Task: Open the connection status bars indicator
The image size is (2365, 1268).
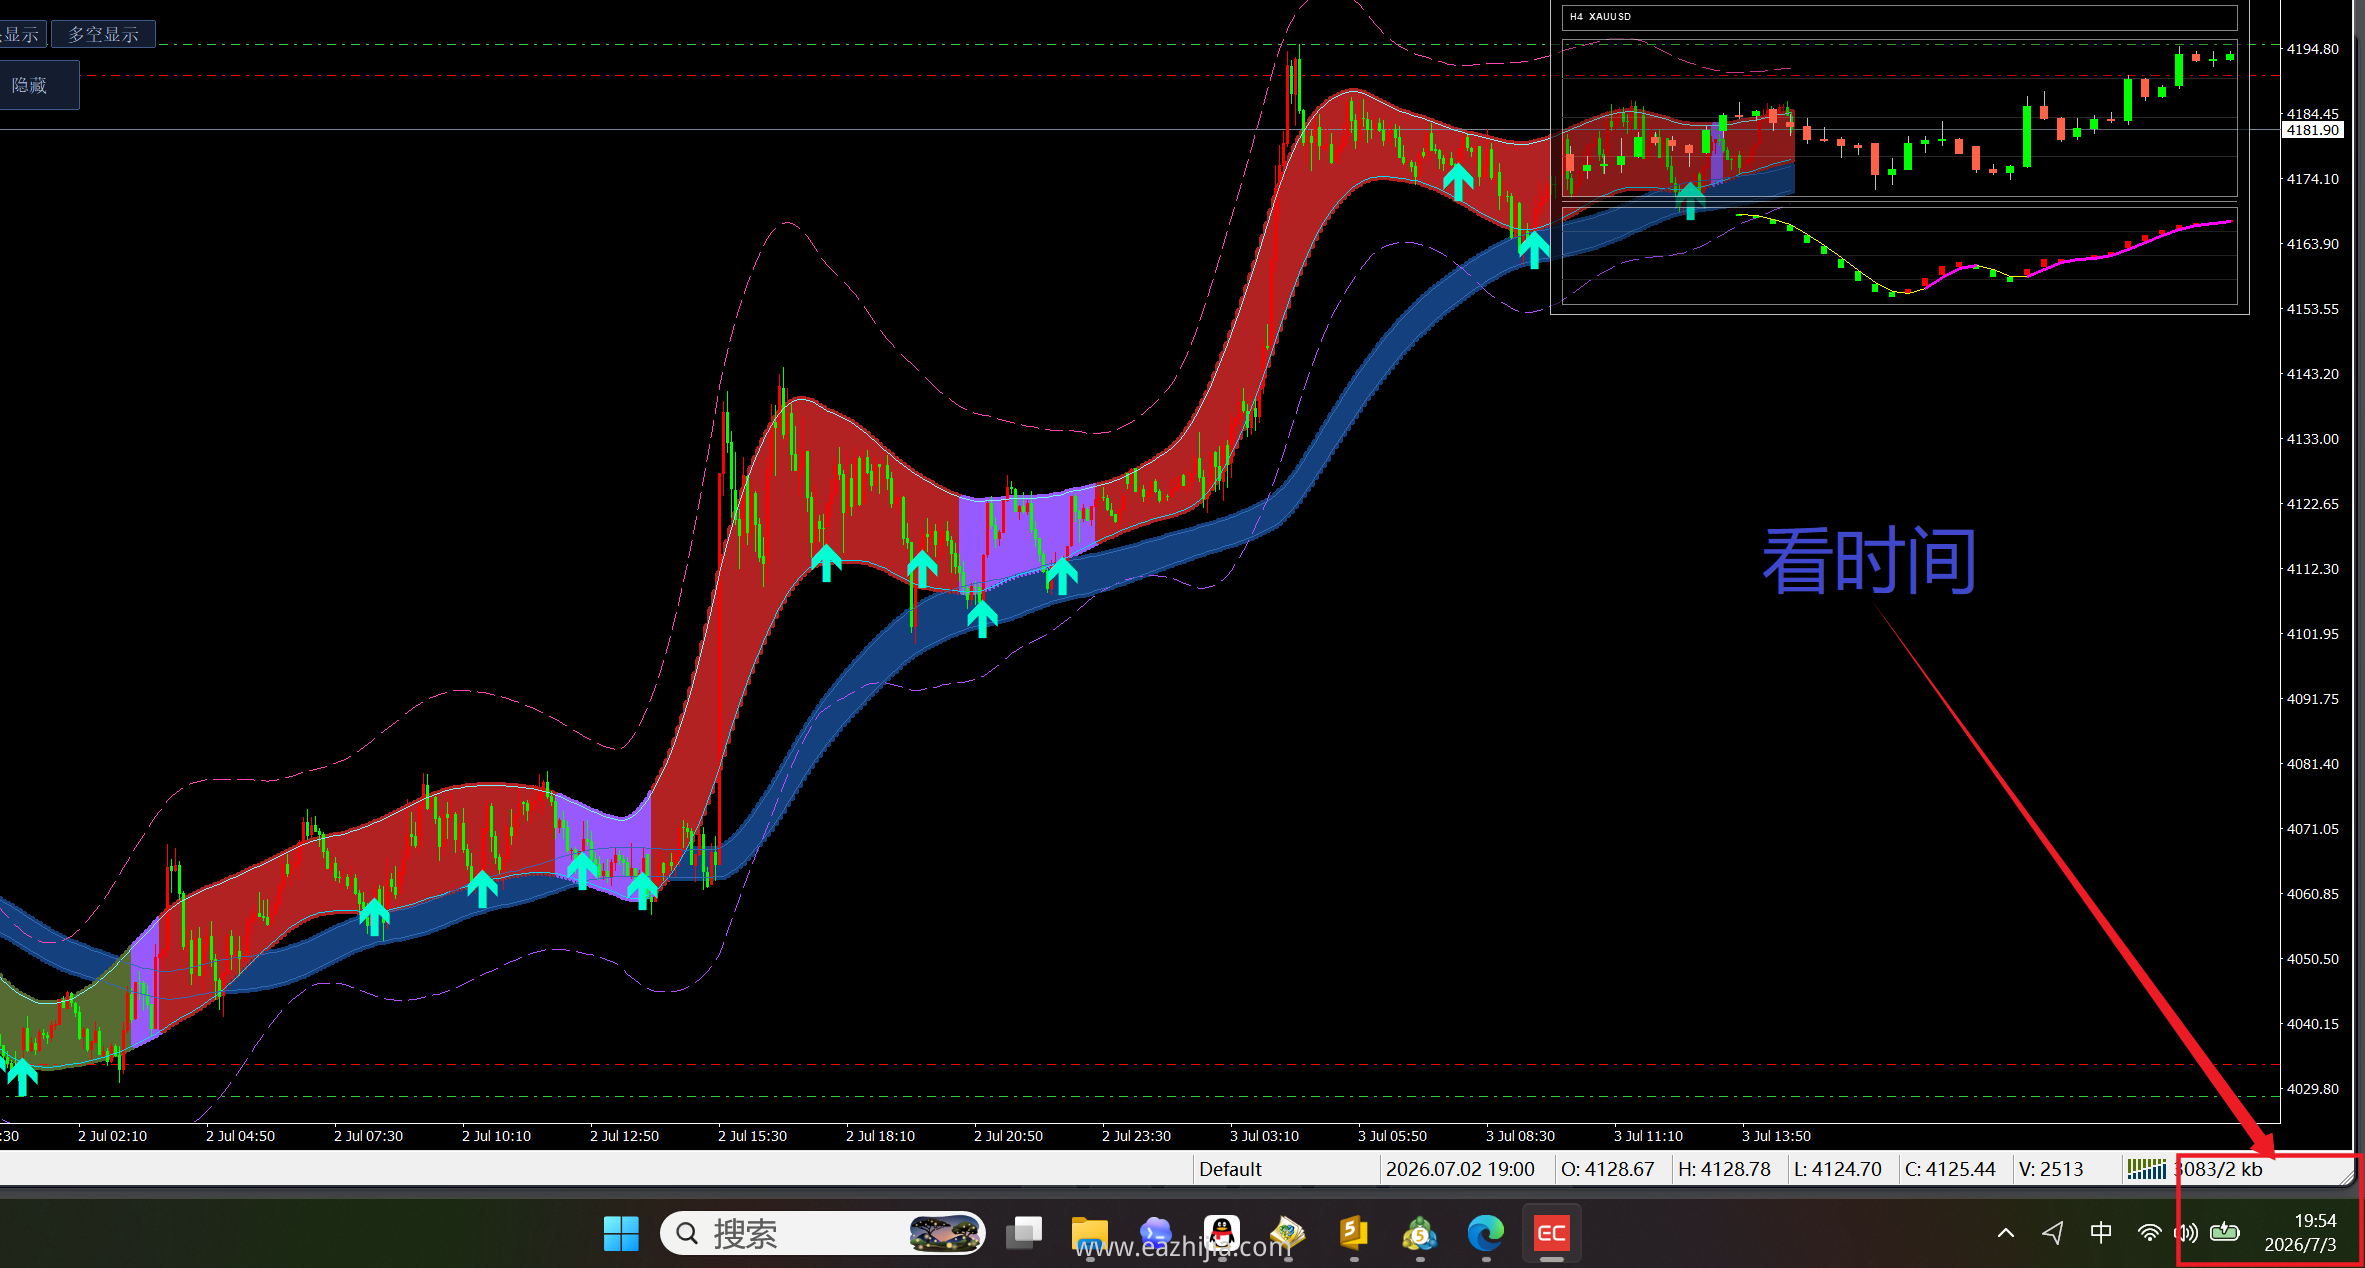Action: pos(2146,1169)
